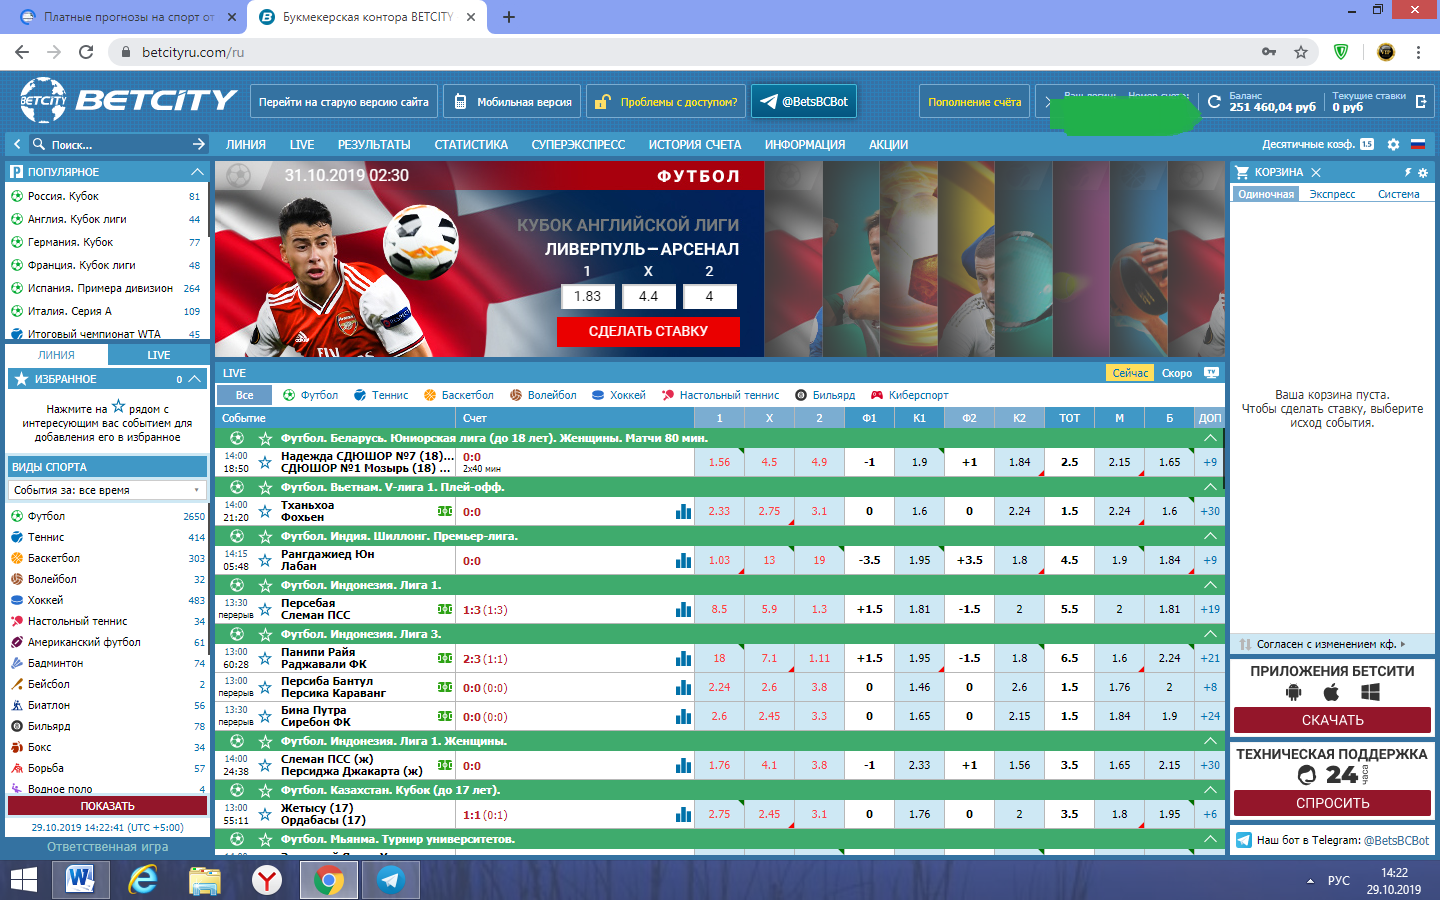The width and height of the screenshot is (1440, 900).
Task: Click the logout icon near balance
Action: [1421, 101]
